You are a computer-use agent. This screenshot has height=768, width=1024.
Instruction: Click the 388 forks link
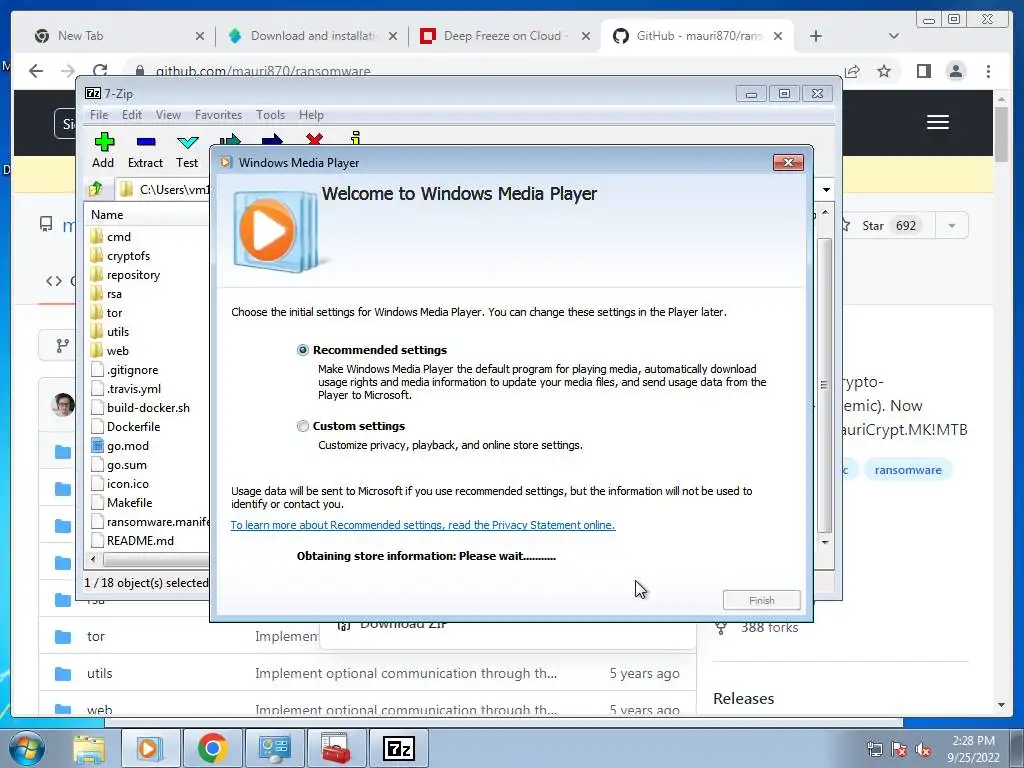click(769, 628)
